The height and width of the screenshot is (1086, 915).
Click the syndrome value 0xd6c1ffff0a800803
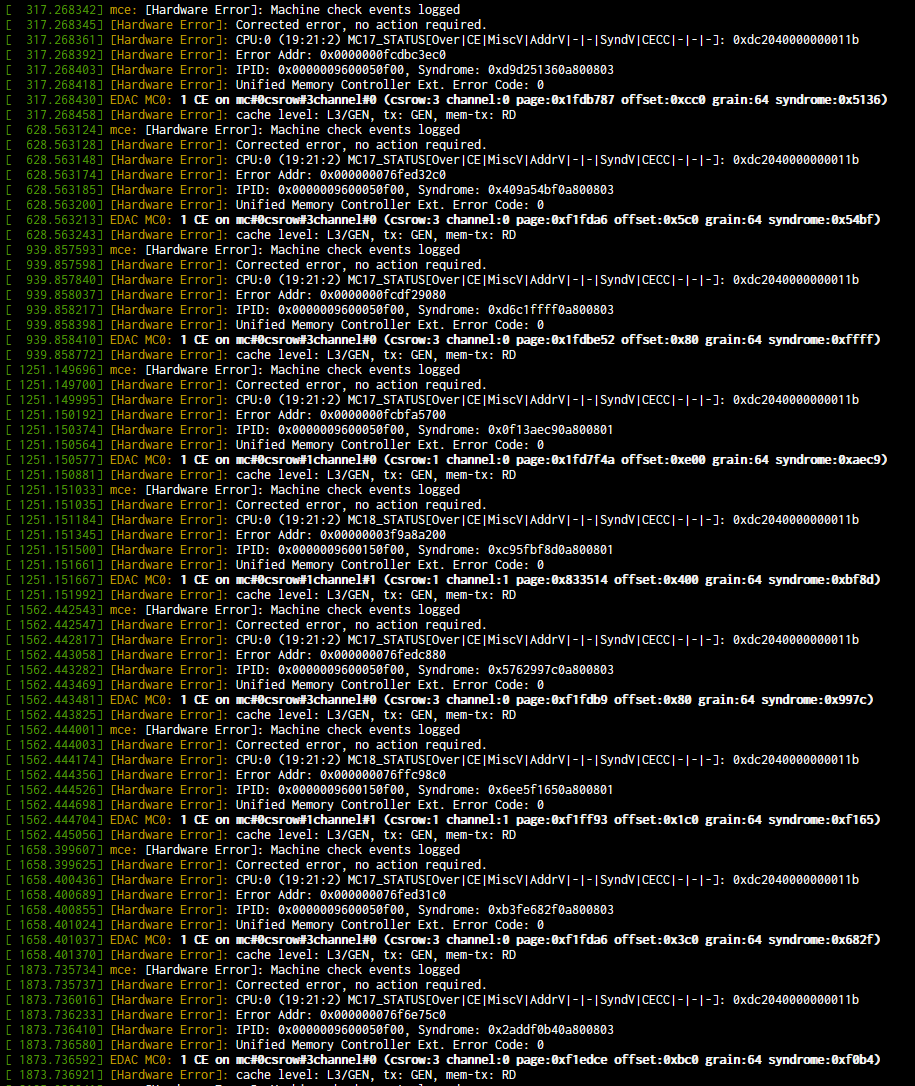(x=550, y=310)
